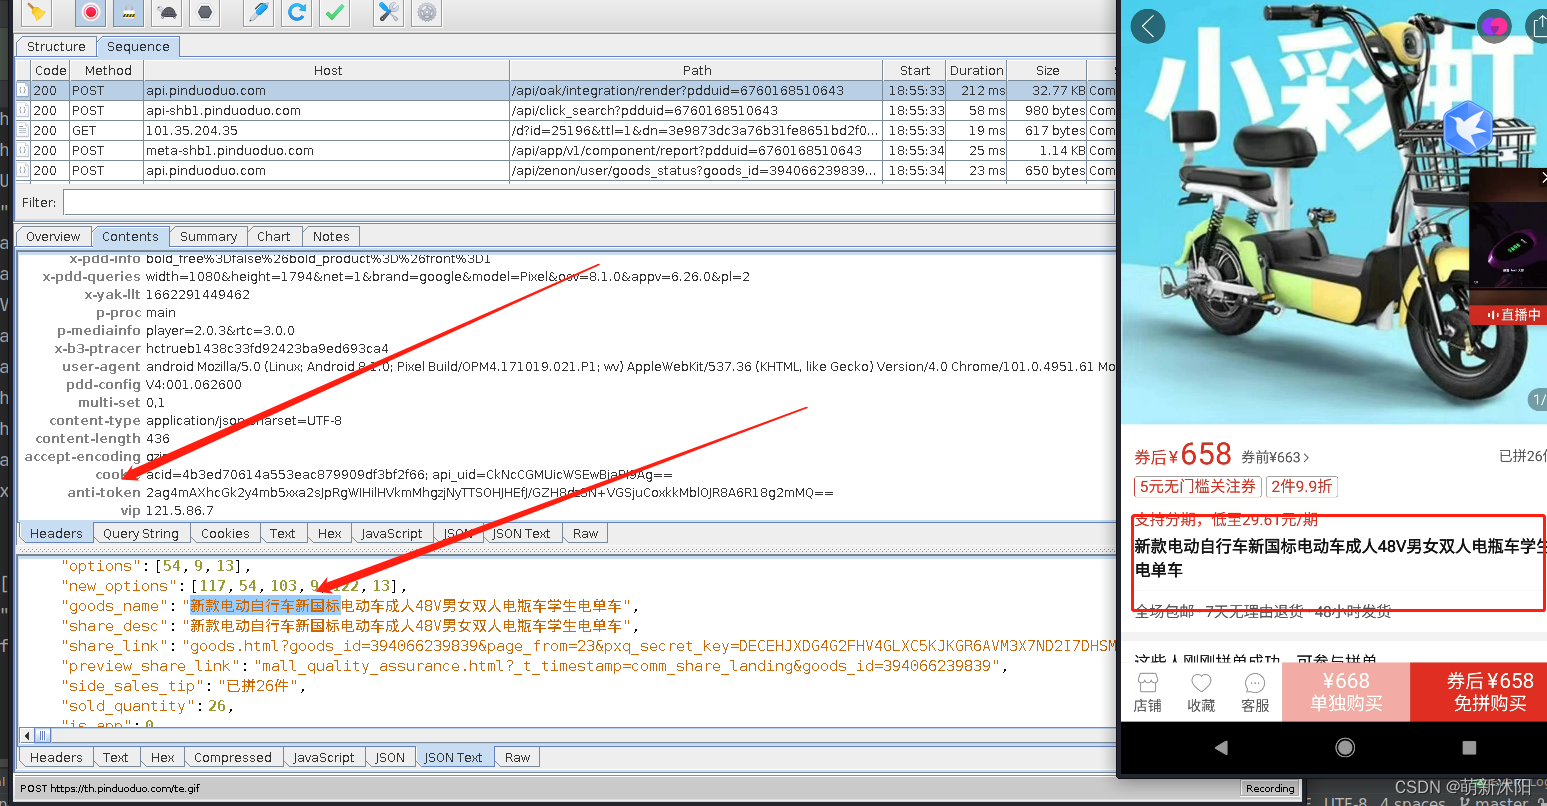Sort by the Size column header
Screen dimensions: 1547x806
(x=1047, y=70)
